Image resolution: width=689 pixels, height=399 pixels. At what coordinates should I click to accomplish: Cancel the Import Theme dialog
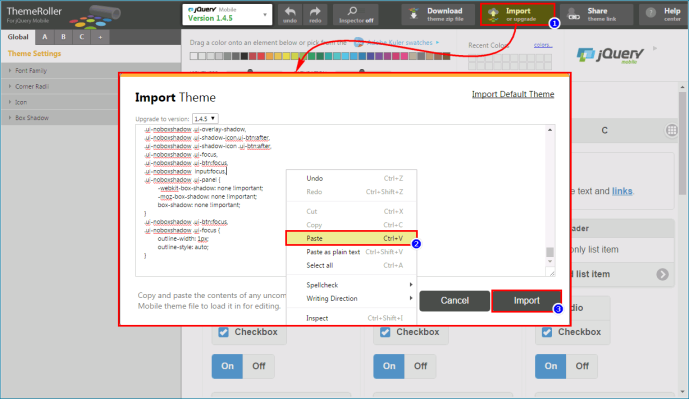pyautogui.click(x=454, y=301)
